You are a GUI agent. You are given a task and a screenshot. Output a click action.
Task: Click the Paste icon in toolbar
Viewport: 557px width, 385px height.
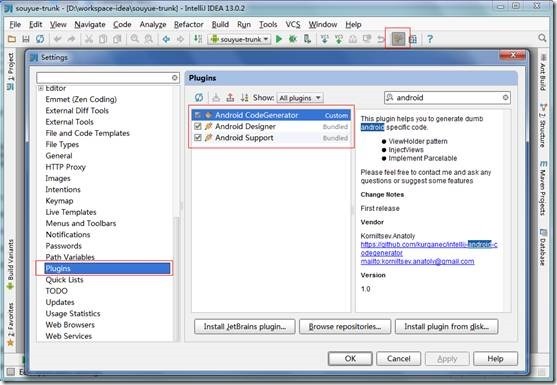pos(117,39)
